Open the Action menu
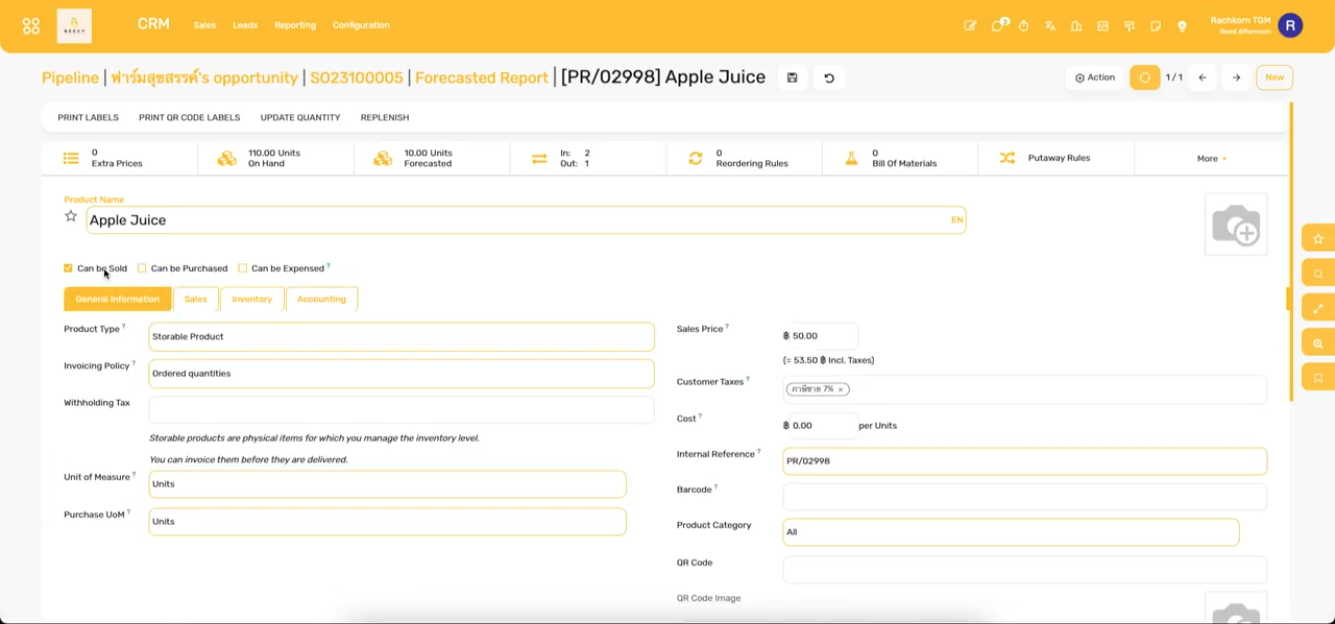The width and height of the screenshot is (1335, 624). (1094, 76)
